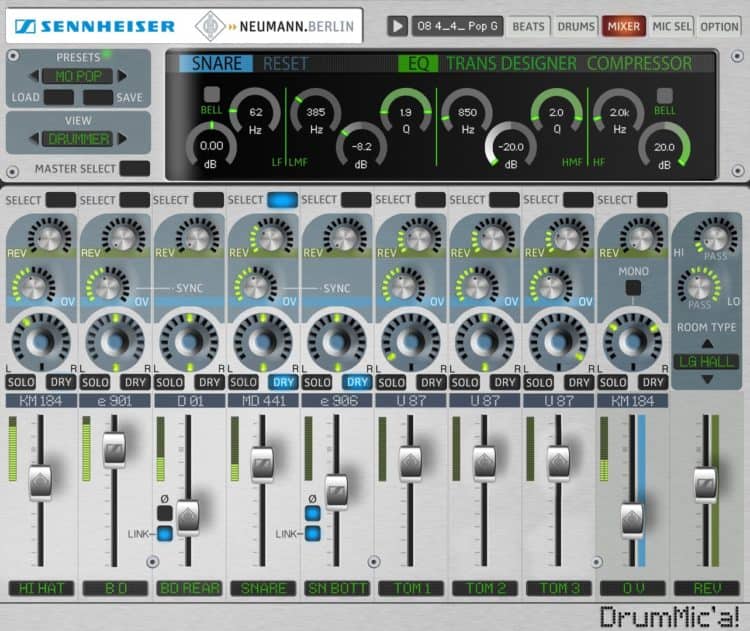Click the HMF 850 Hz frequency knob
Screen dimensions: 750x631
point(467,112)
